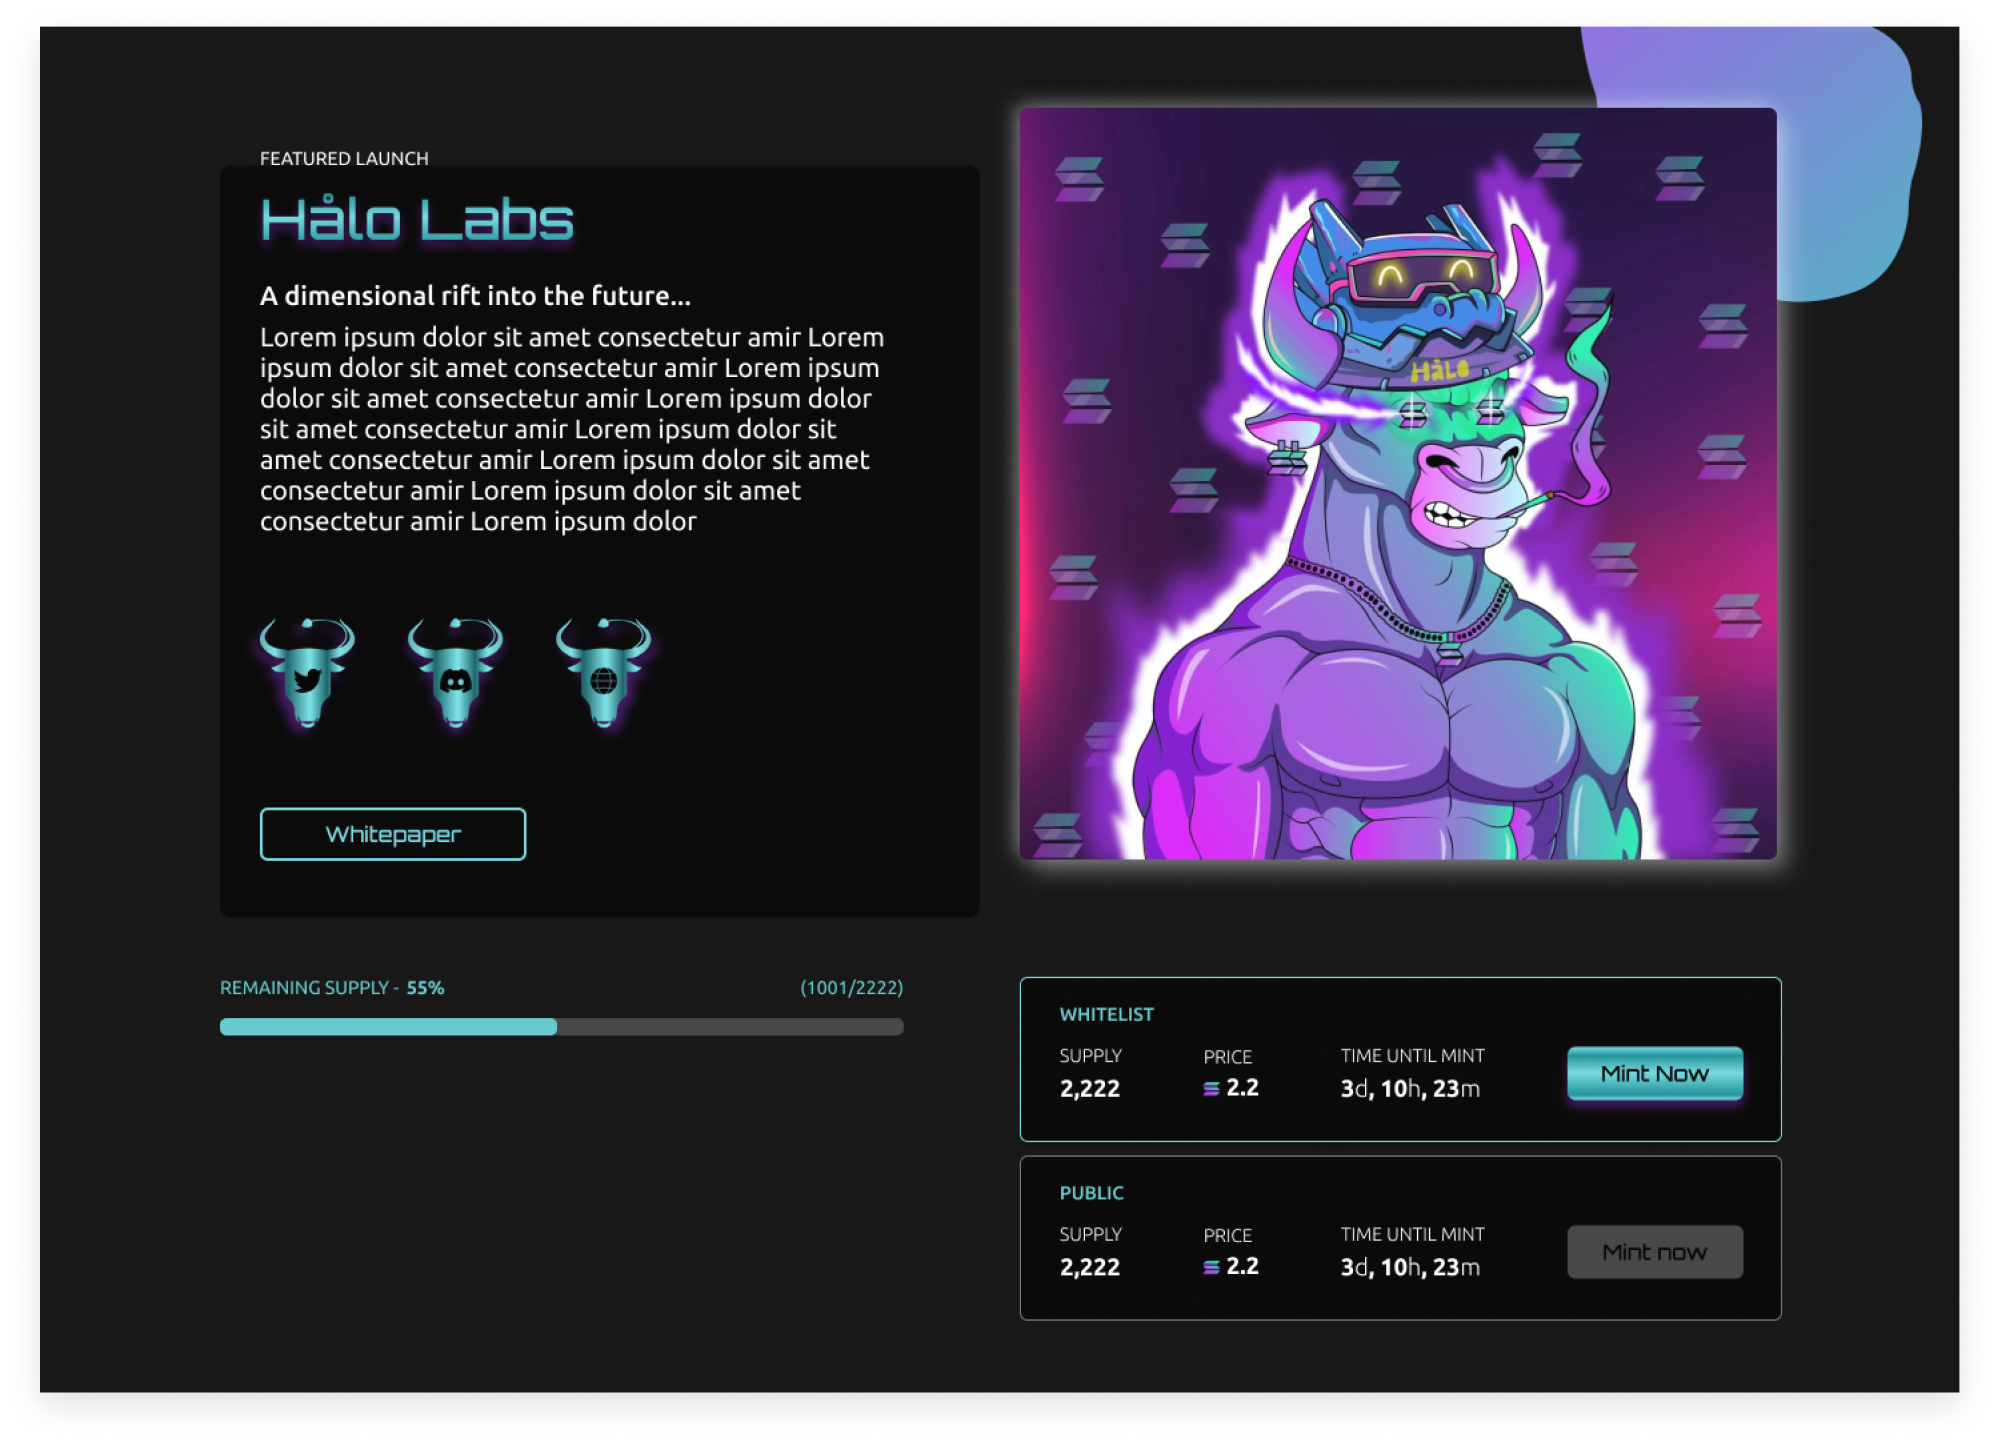Click the remaining supply progress bar

pyautogui.click(x=561, y=1027)
